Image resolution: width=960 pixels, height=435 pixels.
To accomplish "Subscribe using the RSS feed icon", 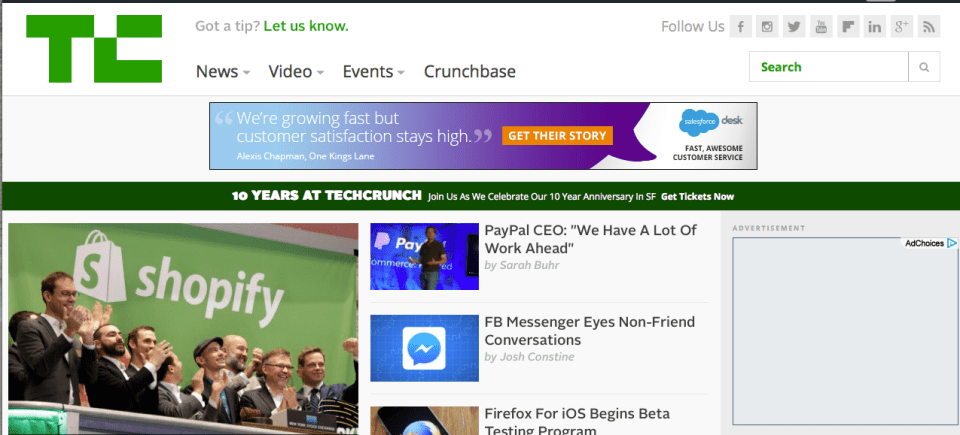I will point(929,27).
